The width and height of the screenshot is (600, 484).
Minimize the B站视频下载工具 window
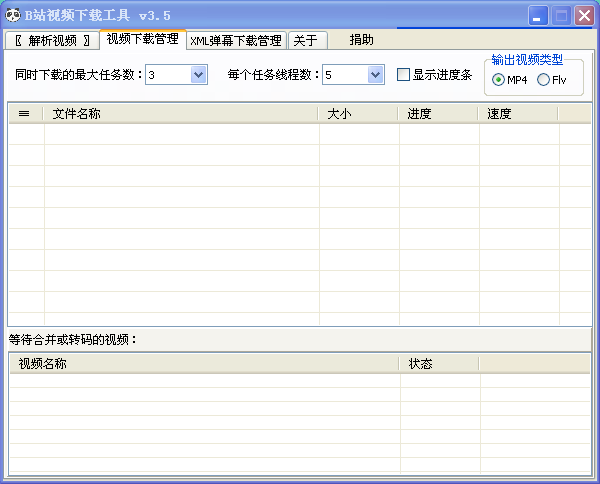click(538, 16)
